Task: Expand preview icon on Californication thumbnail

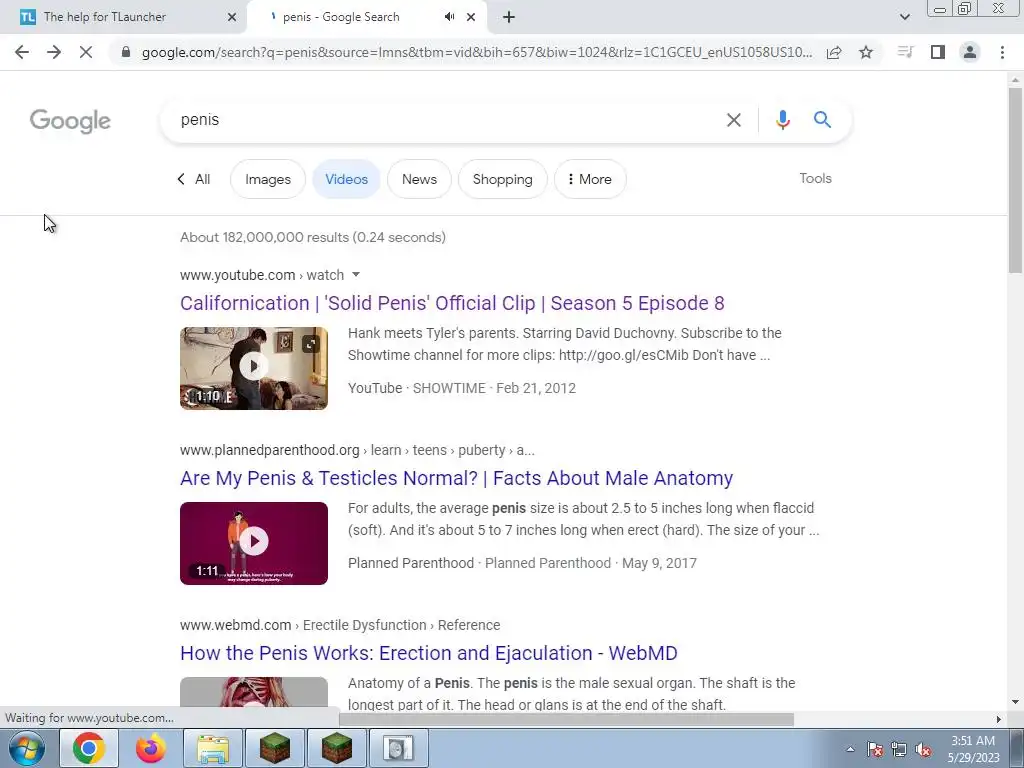Action: tap(311, 344)
